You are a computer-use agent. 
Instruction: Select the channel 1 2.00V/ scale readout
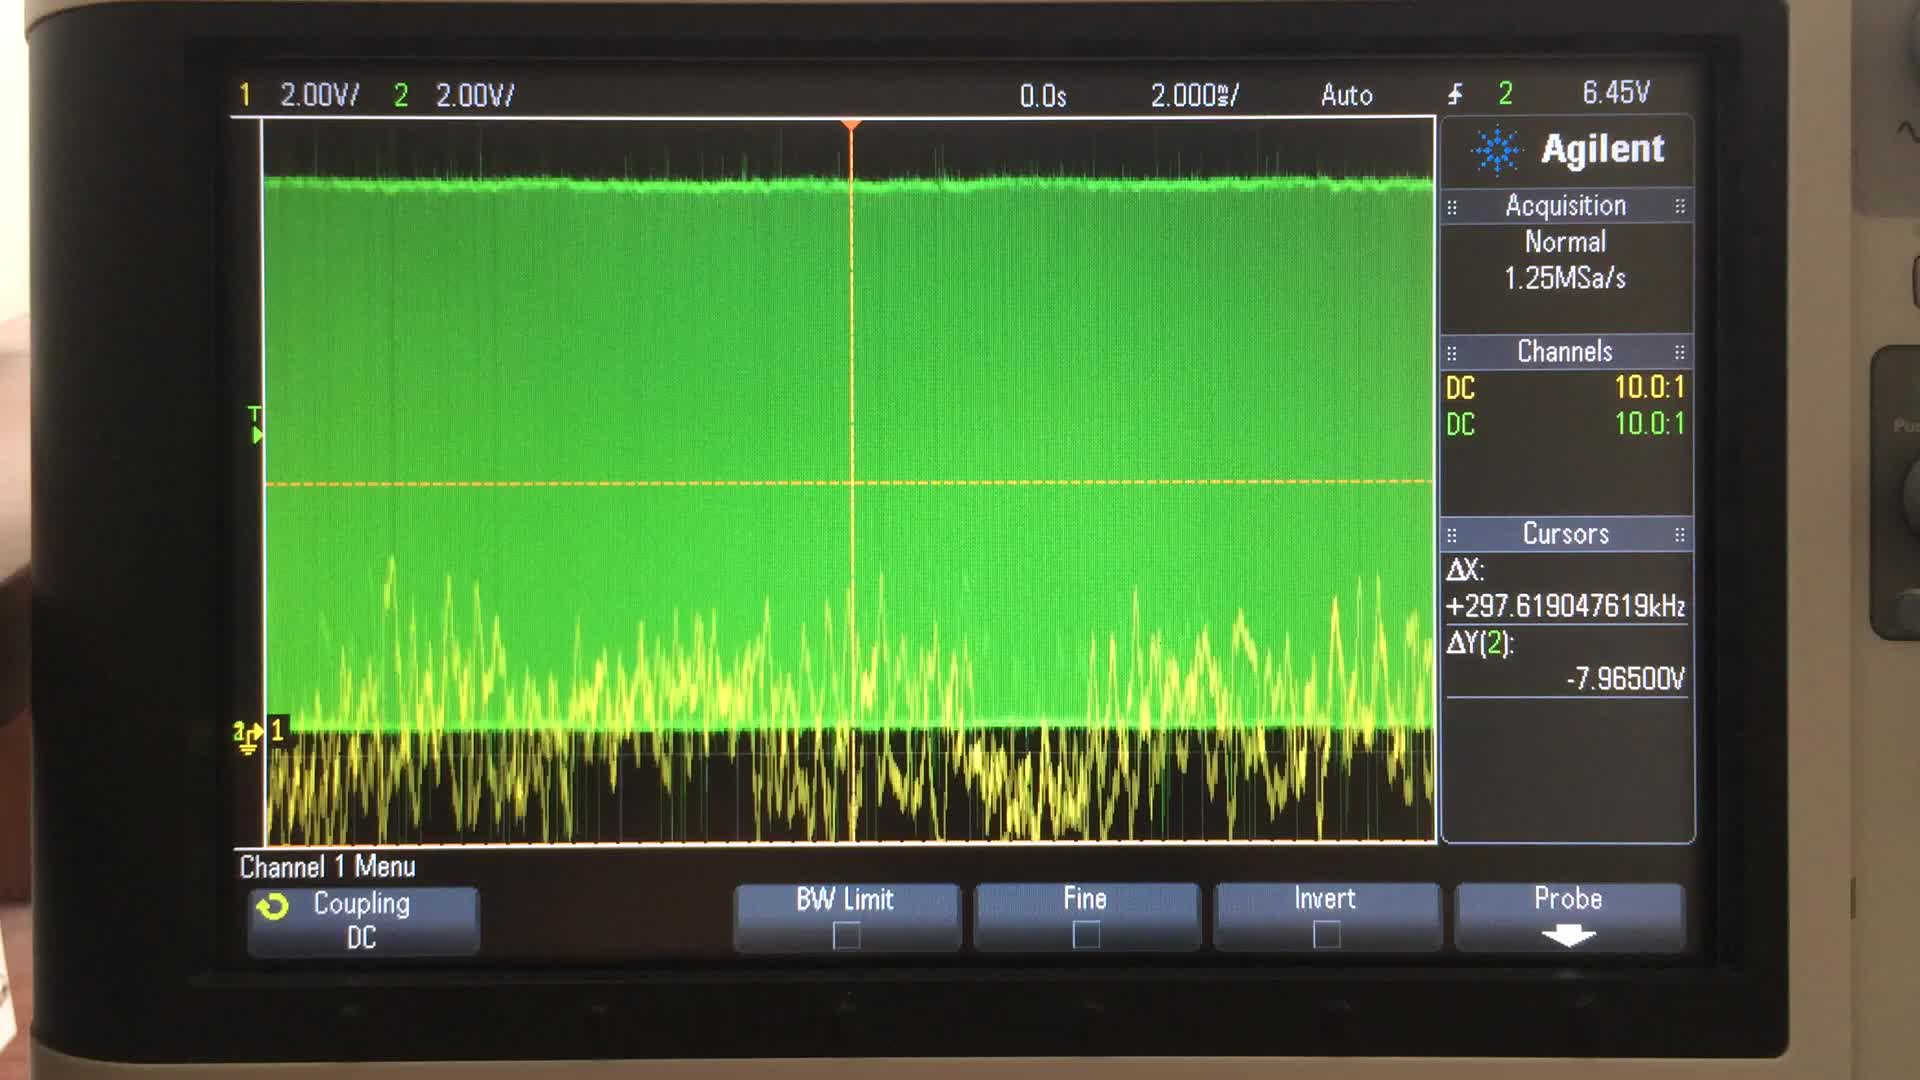319,95
